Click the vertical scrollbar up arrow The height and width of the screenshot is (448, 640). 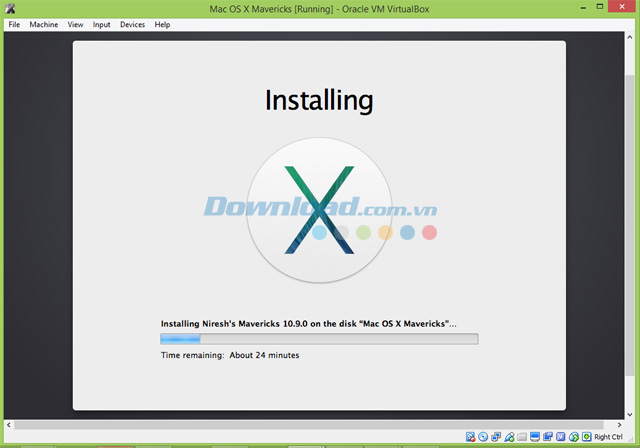[629, 37]
